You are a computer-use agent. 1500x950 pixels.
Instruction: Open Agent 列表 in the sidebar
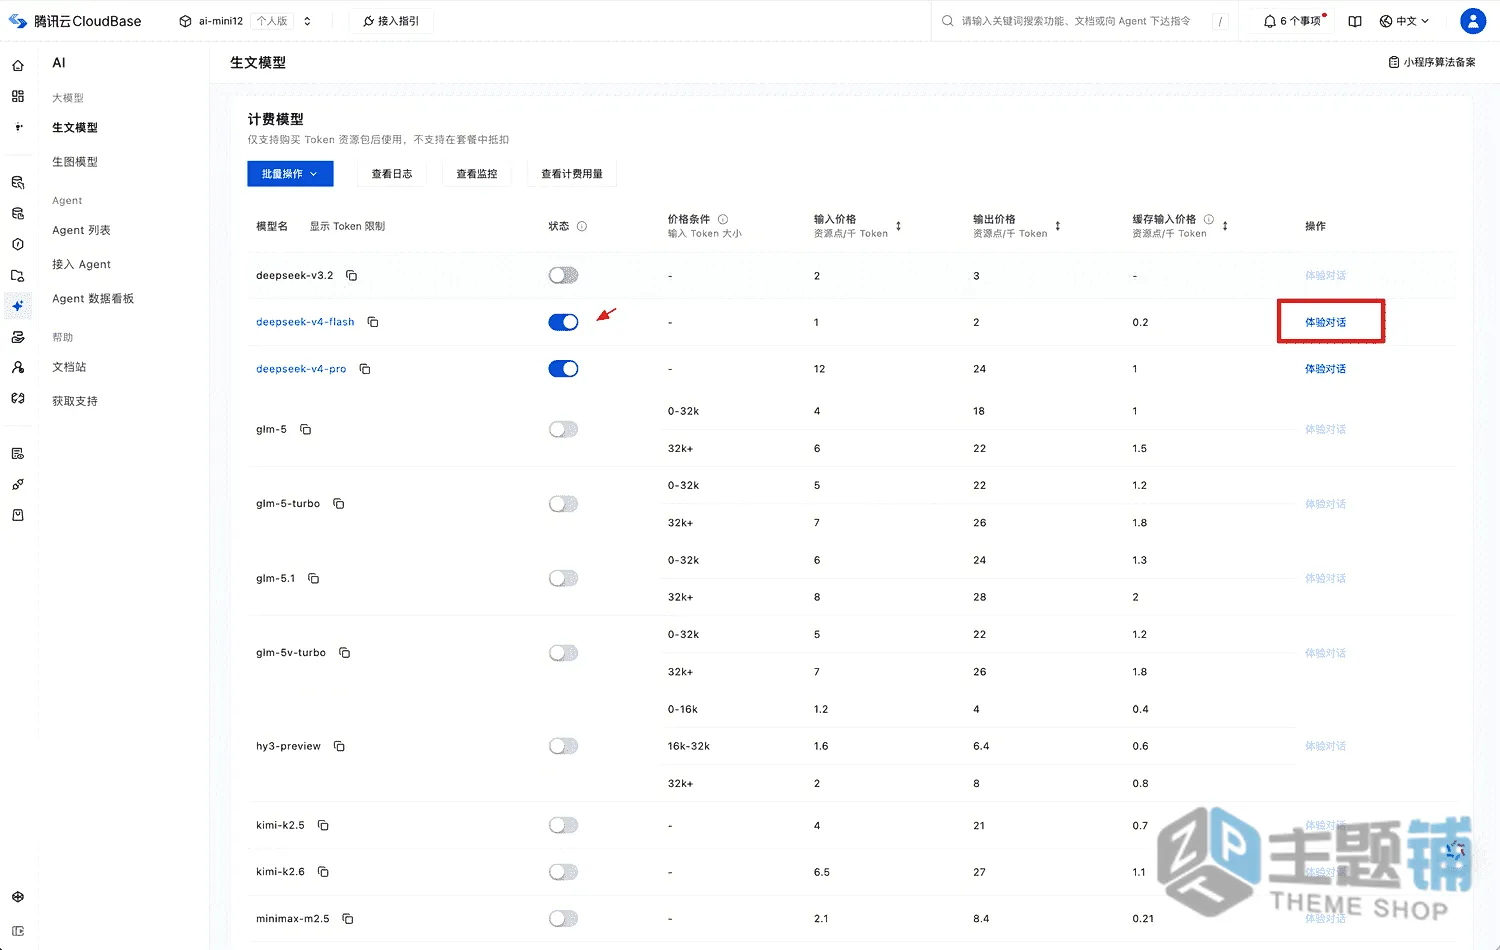(x=82, y=230)
